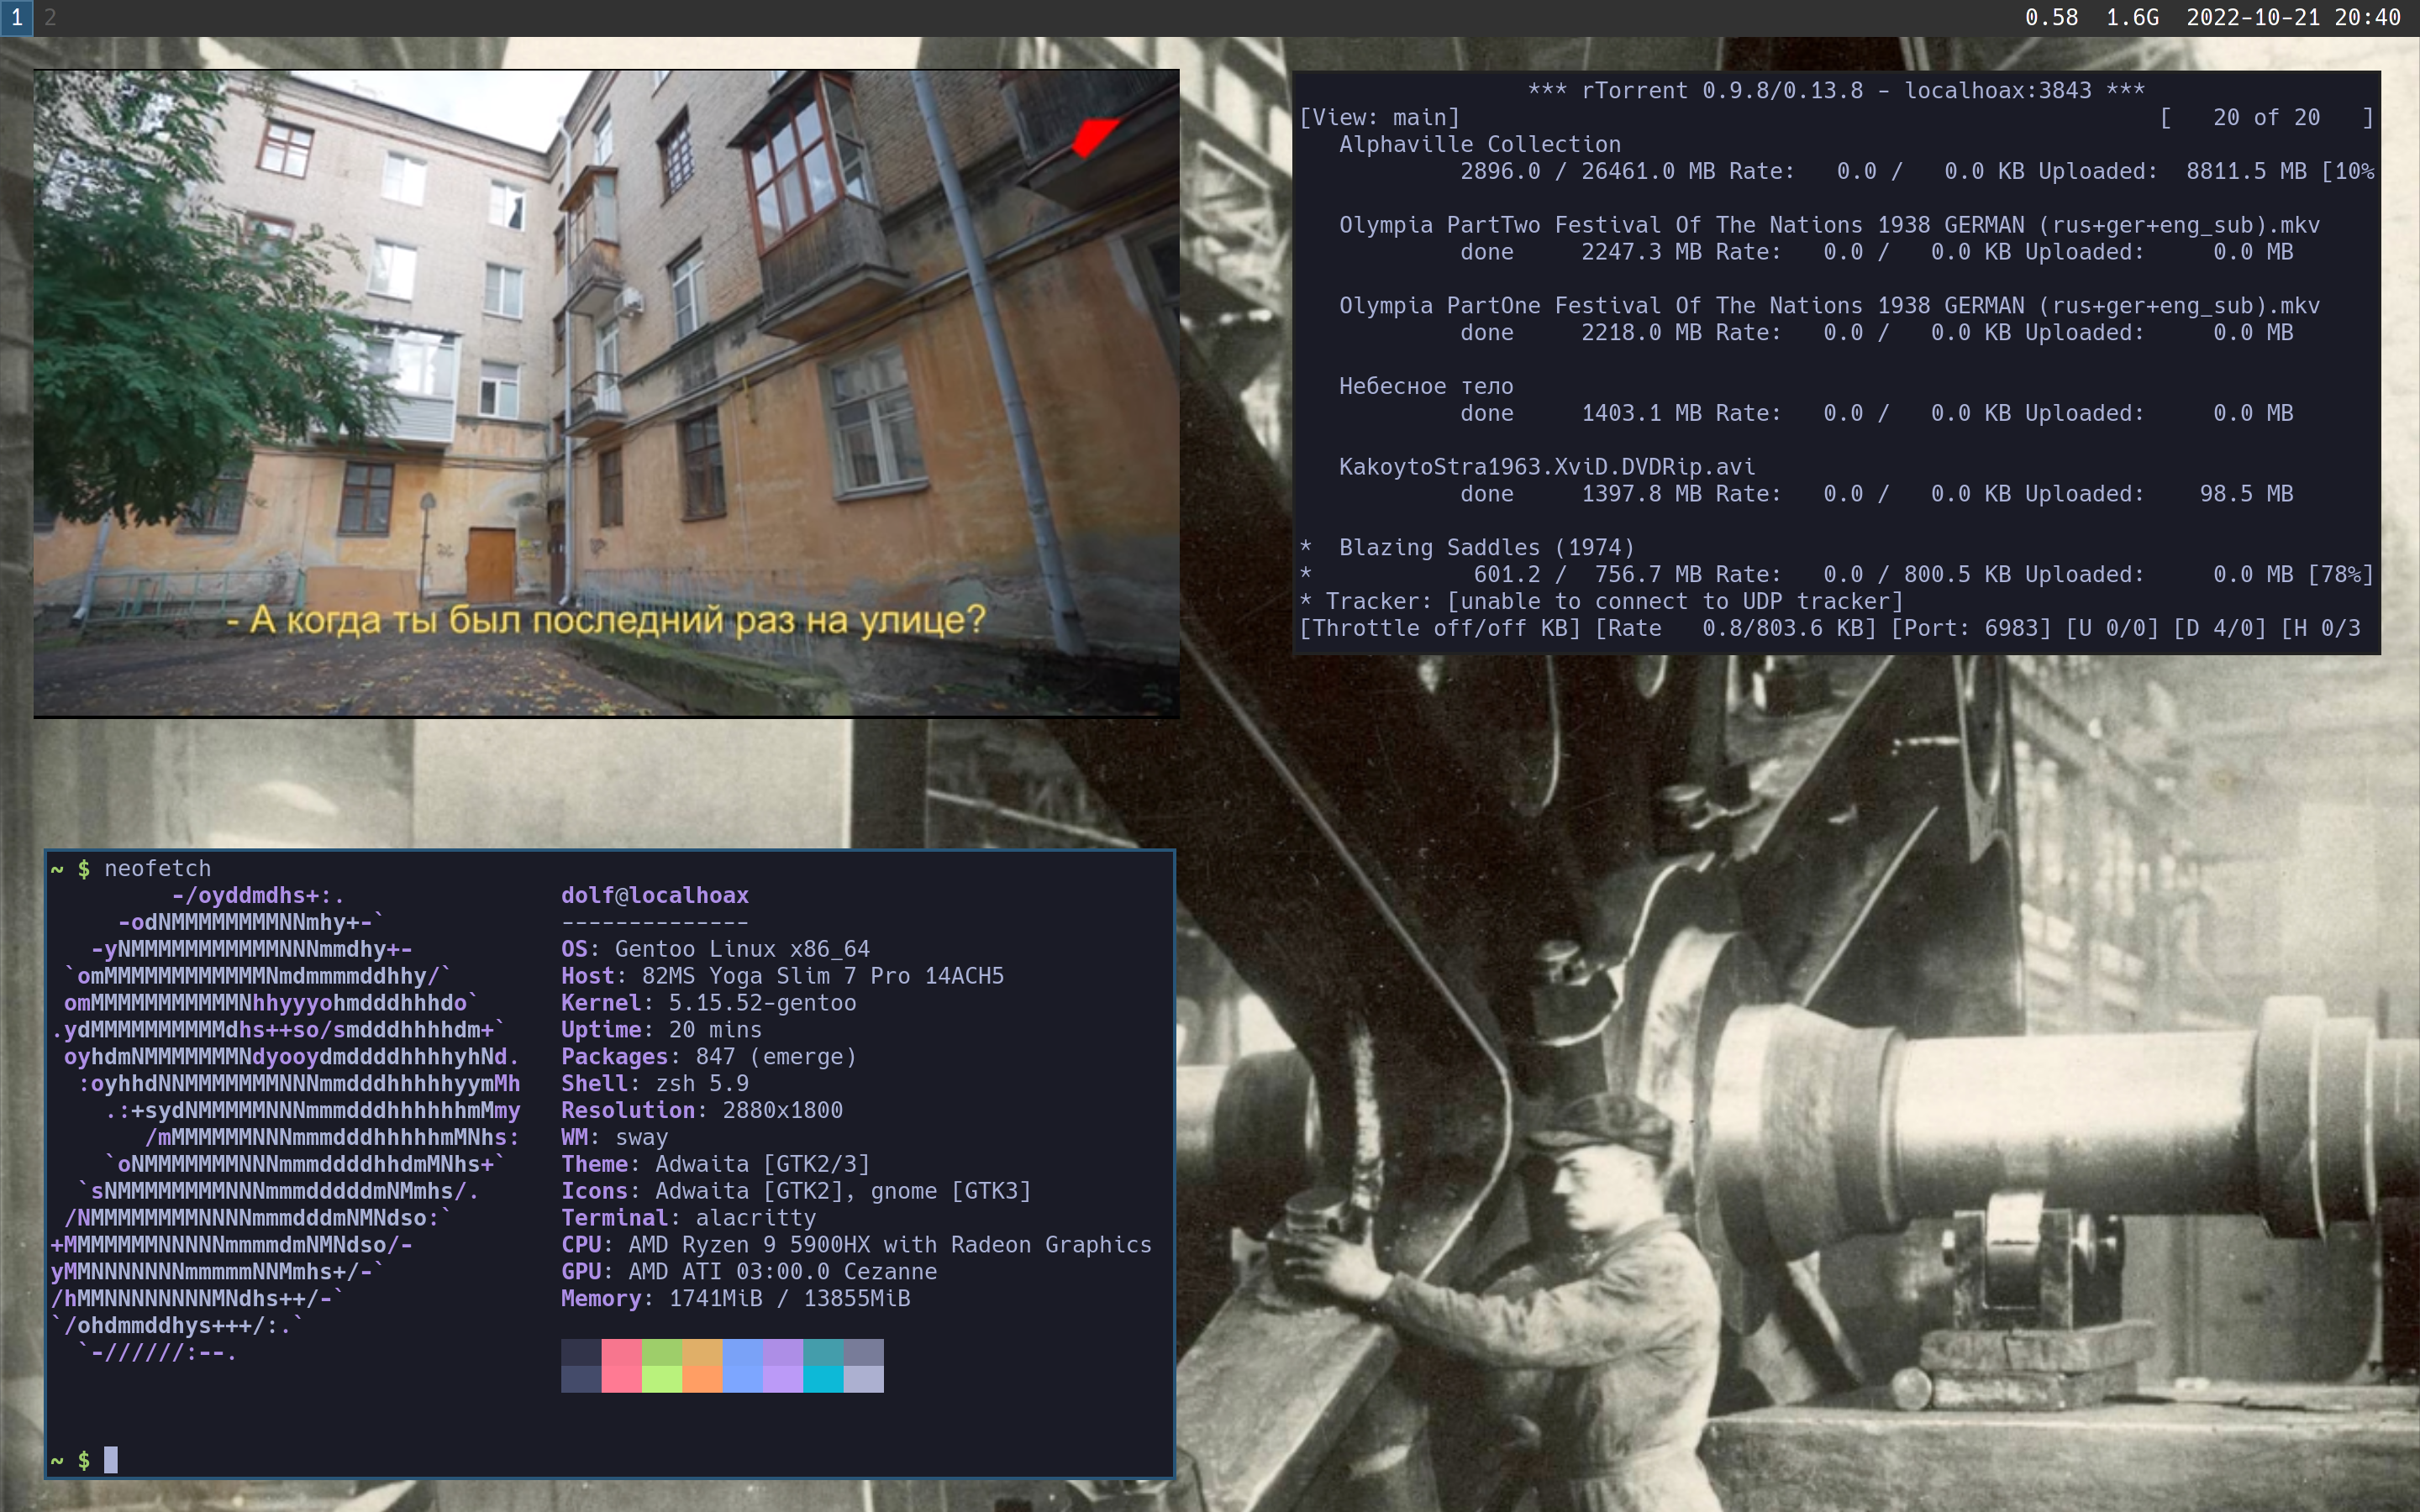The height and width of the screenshot is (1512, 2420).
Task: Click the Shell: zsh 5.9 line
Action: point(655,1084)
